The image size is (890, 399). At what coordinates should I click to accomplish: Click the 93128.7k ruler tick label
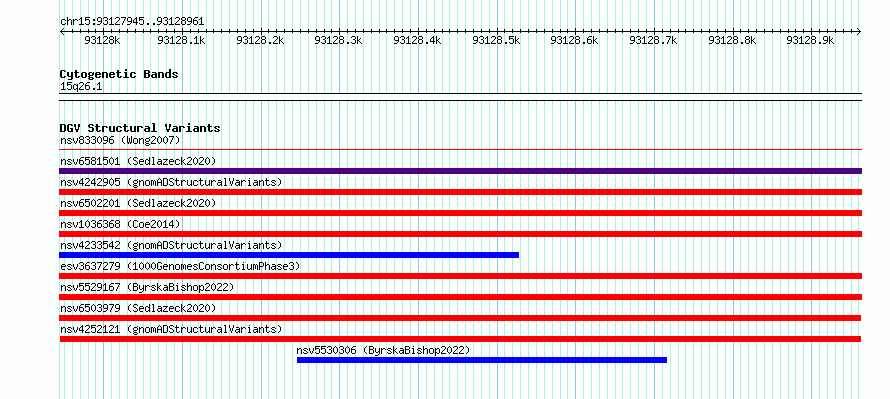[653, 40]
